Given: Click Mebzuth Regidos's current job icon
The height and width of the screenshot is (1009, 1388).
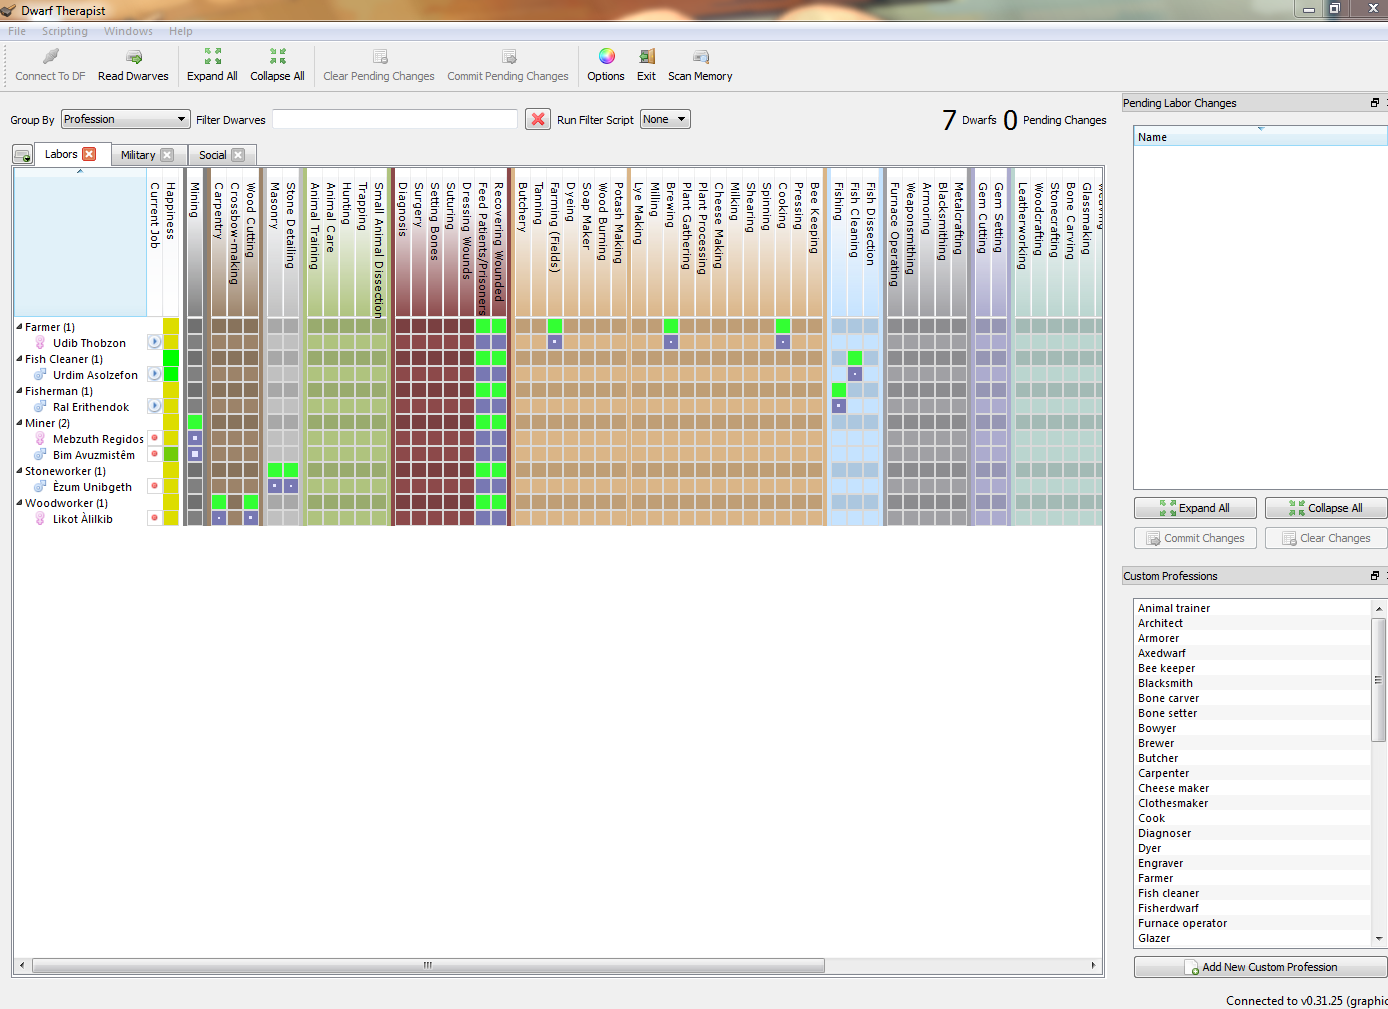Looking at the screenshot, I should click(x=155, y=438).
